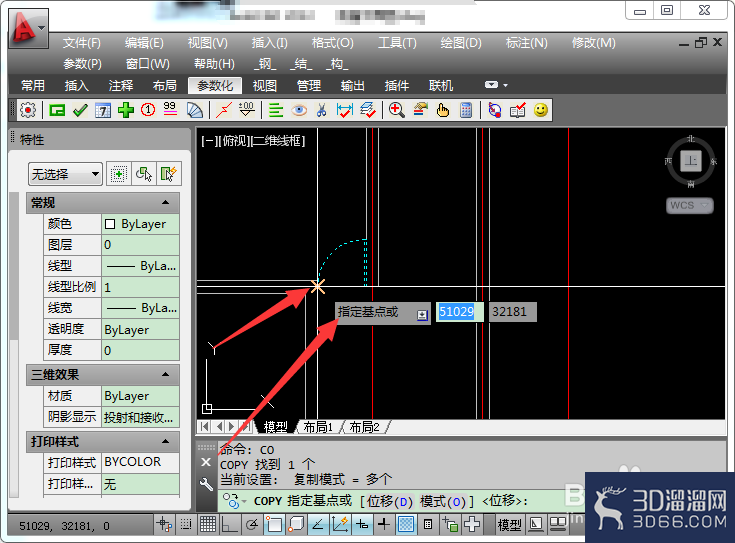Click the calculator icon in toolbar

(x=466, y=111)
